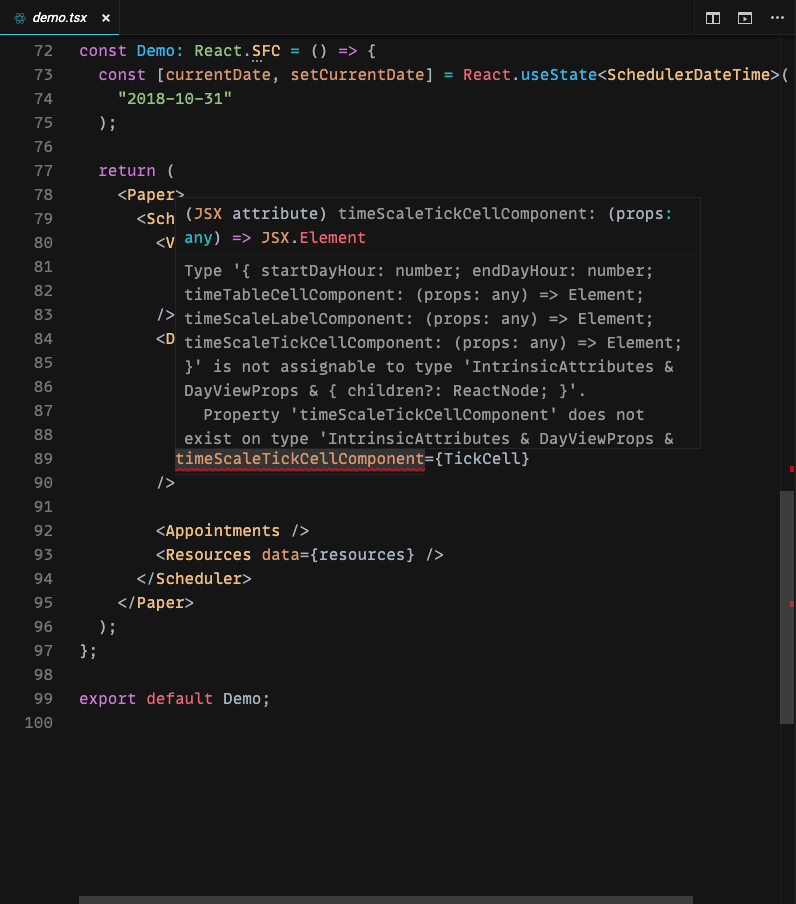
Task: Click line number 100 in the gutter
Action: point(39,723)
